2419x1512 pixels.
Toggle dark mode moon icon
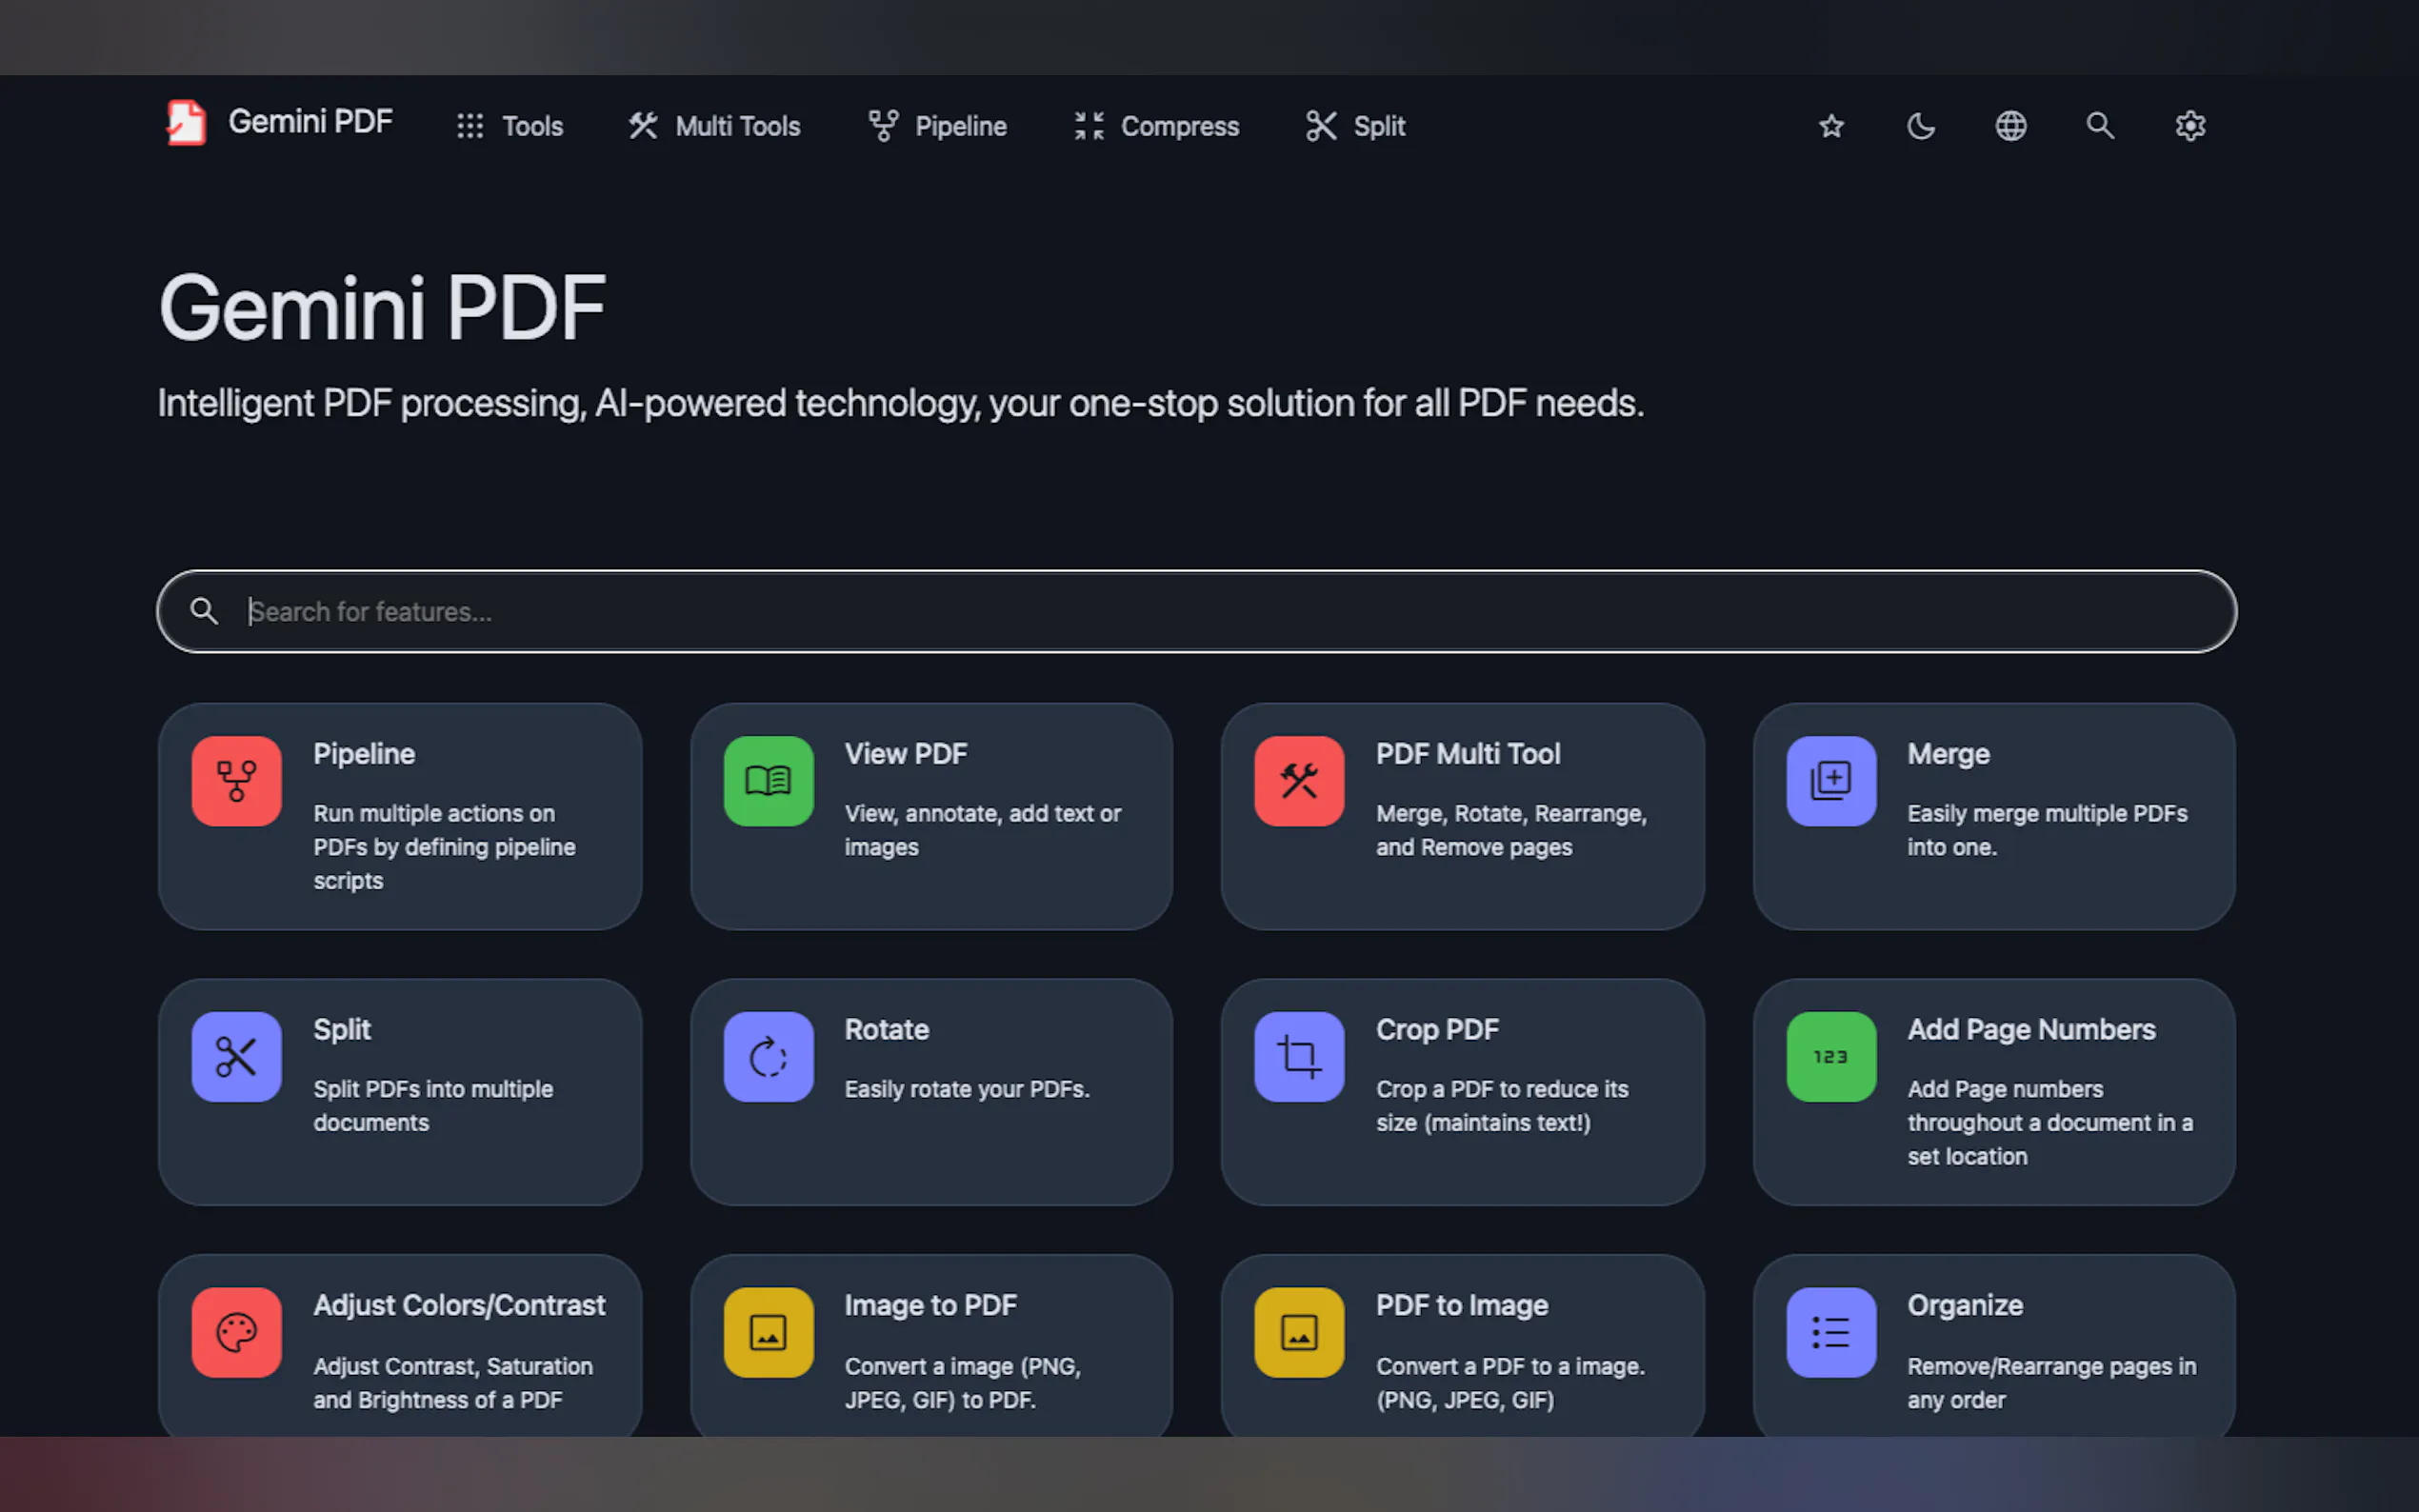tap(1920, 126)
